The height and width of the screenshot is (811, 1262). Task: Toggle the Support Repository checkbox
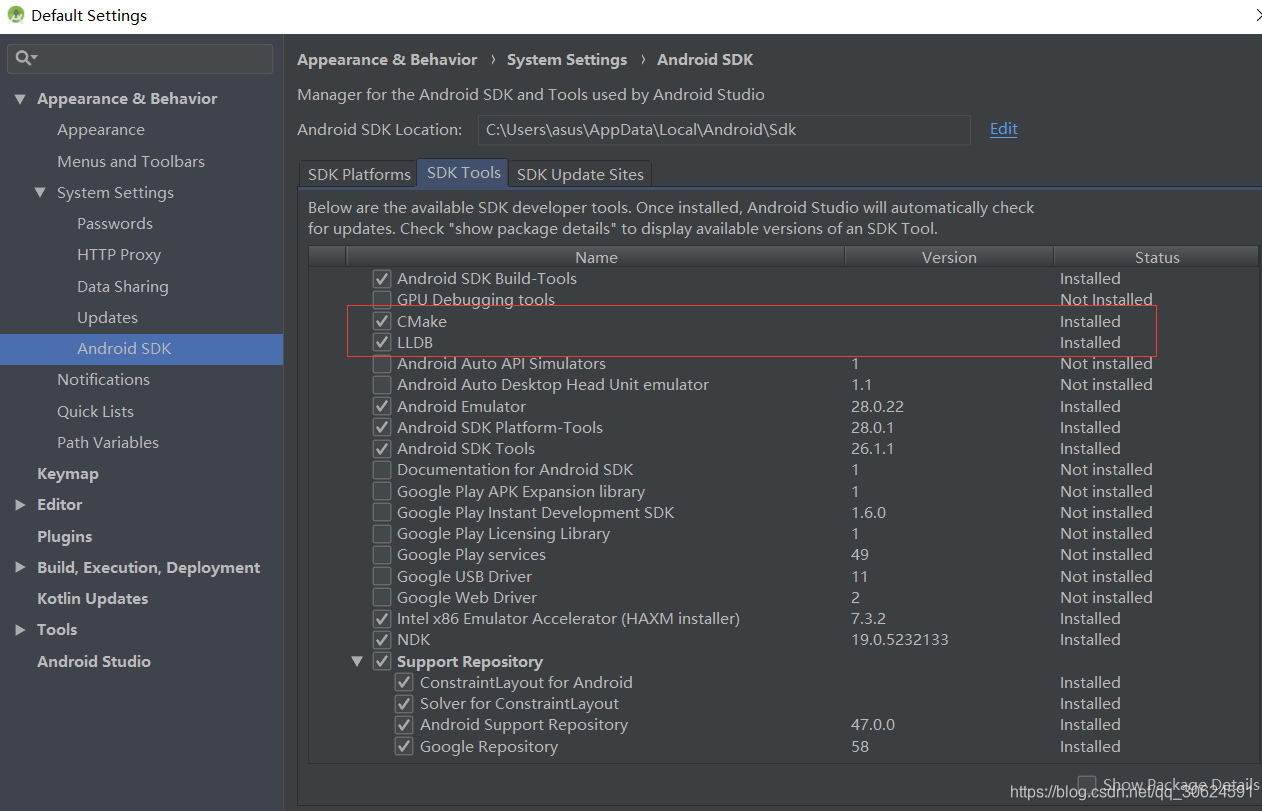382,662
